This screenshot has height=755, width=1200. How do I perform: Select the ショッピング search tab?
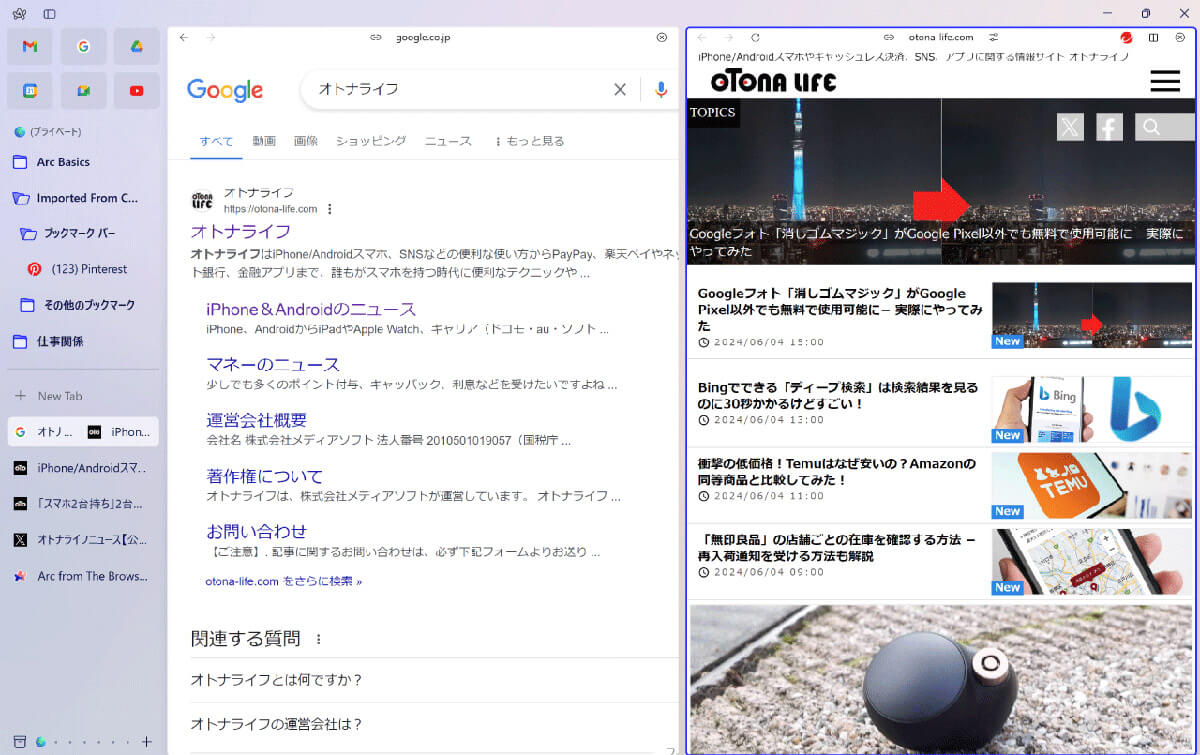coord(371,141)
